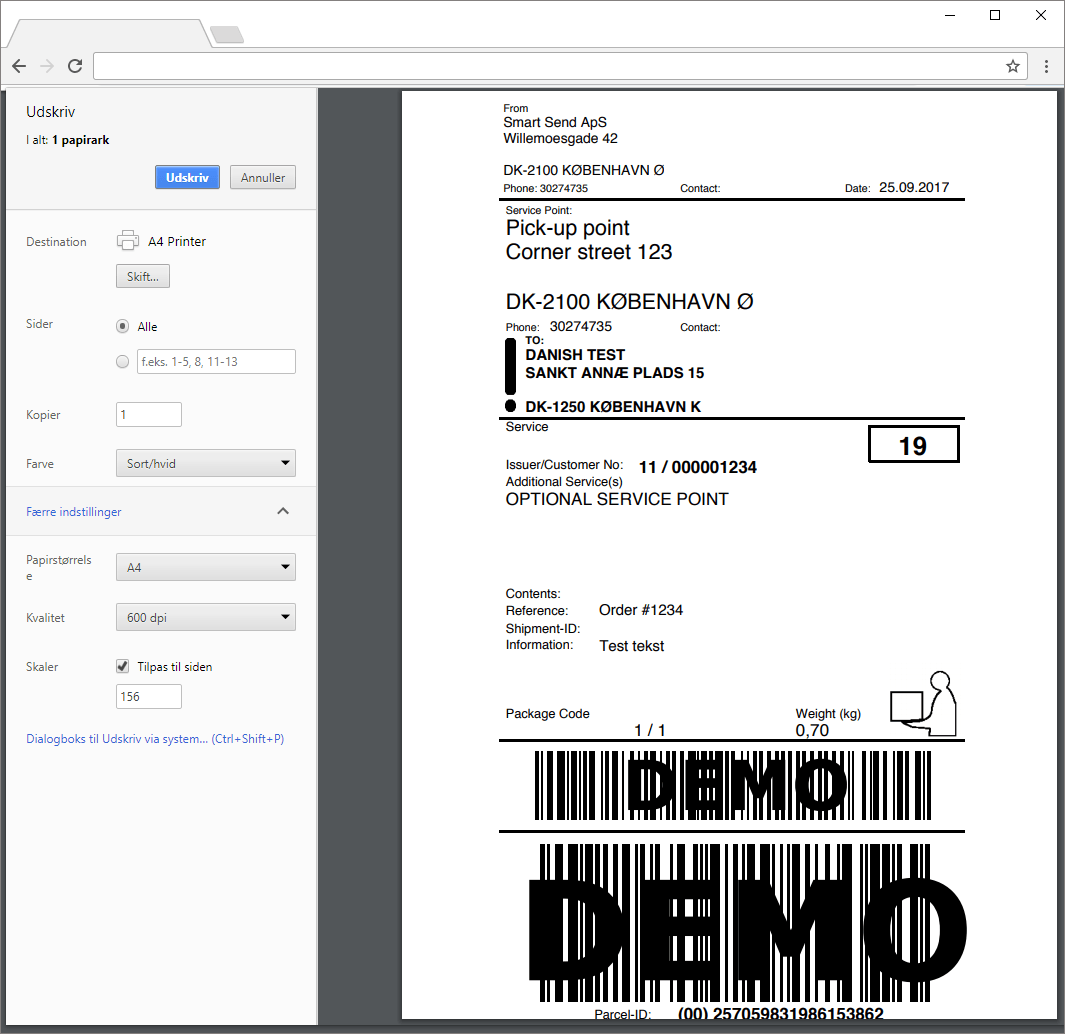Click the large DEMO barcode in preview
Image resolution: width=1065 pixels, height=1034 pixels.
click(x=747, y=923)
